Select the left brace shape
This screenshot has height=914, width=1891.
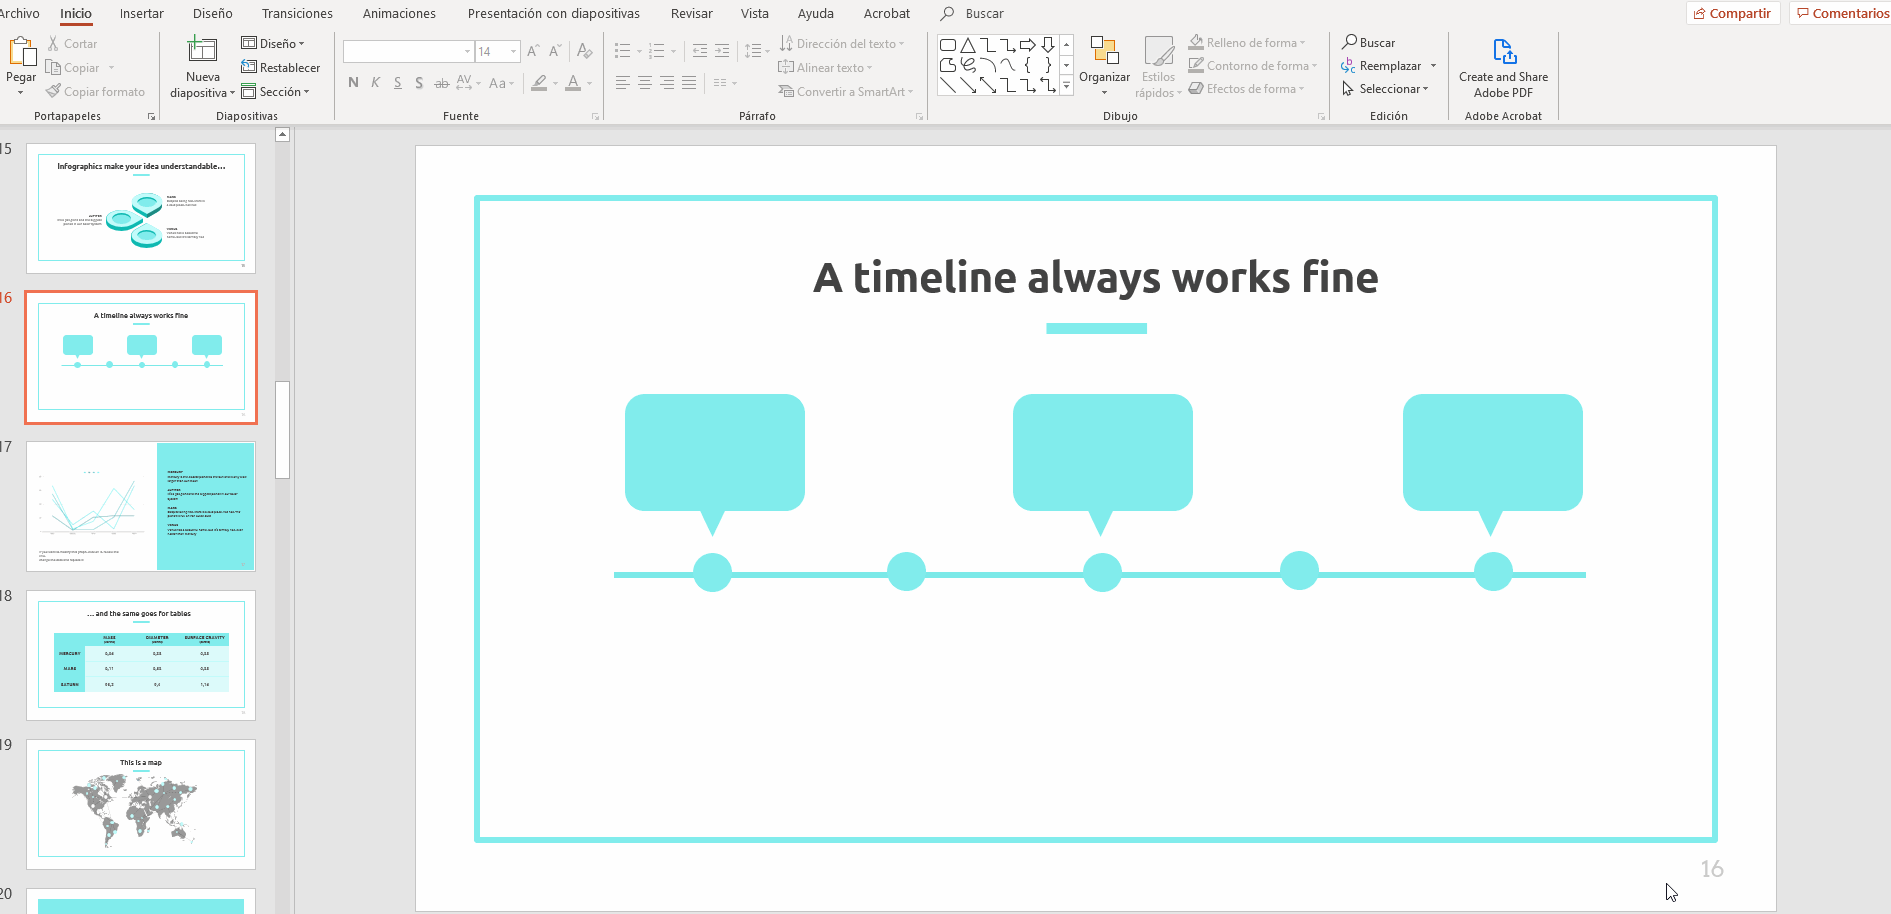coord(1028,65)
